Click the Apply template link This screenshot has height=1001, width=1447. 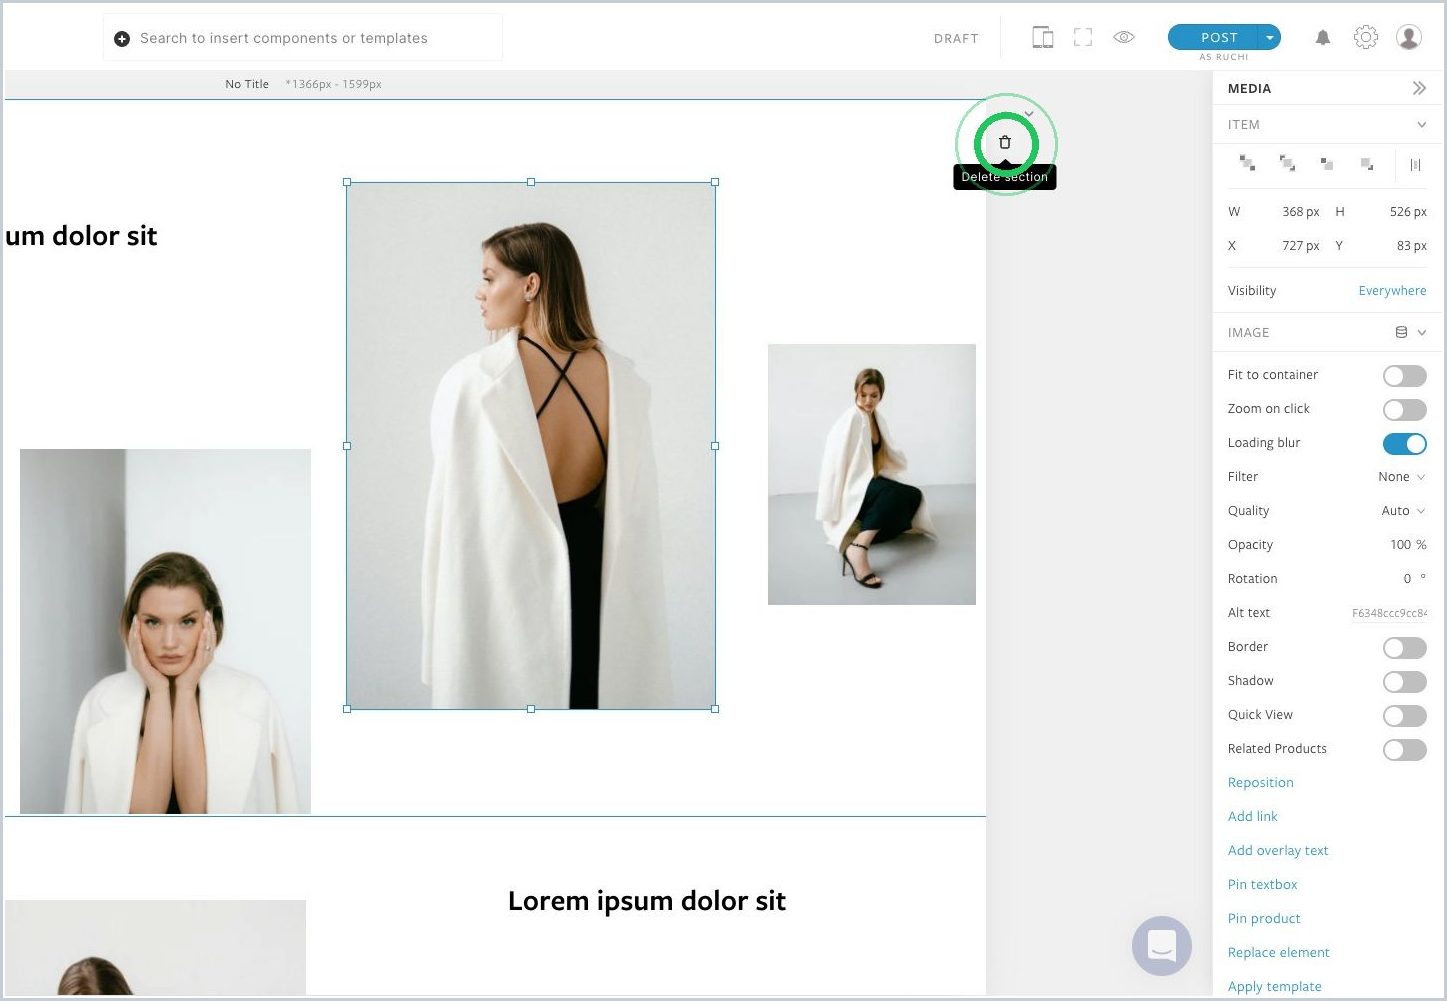1274,987
